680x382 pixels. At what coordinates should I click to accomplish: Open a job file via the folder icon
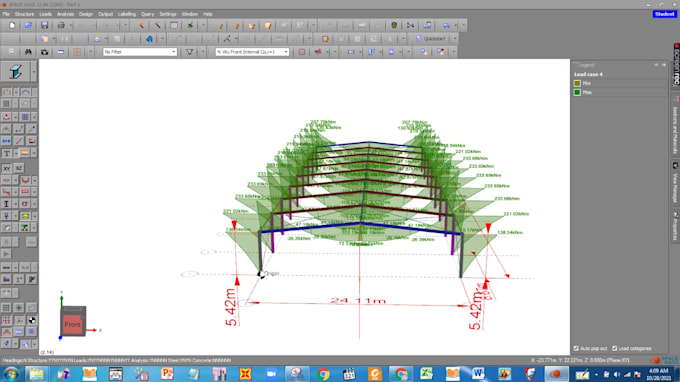click(28, 26)
